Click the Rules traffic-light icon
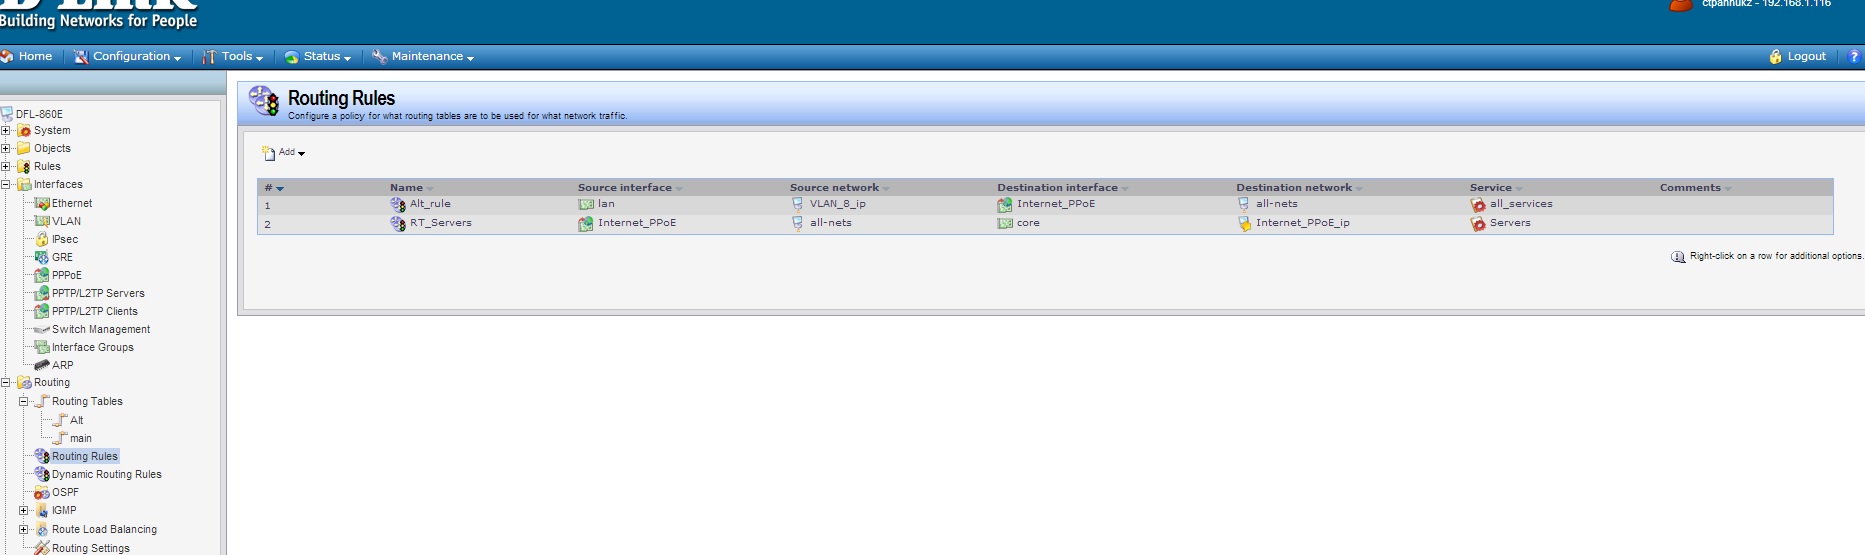 click(24, 166)
